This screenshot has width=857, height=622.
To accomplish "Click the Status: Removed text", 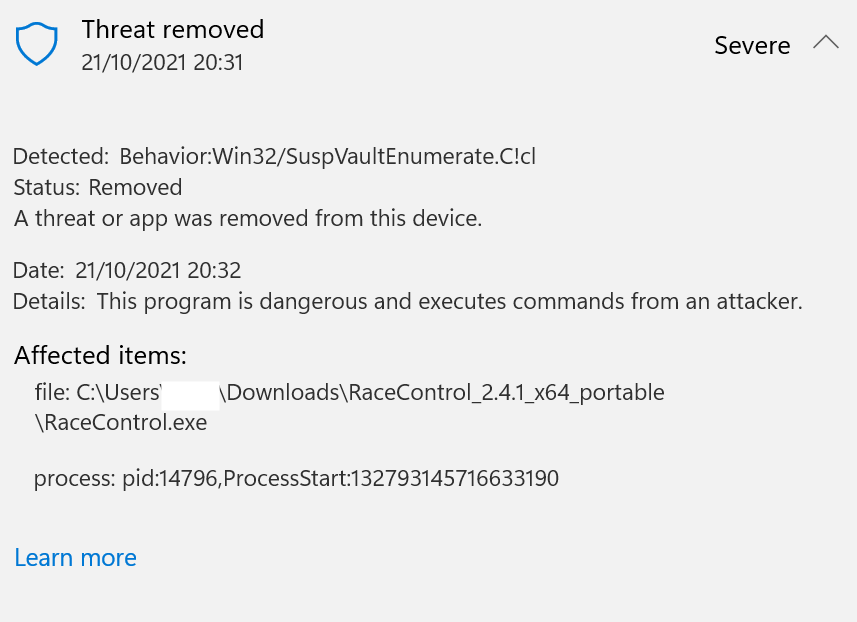I will [x=97, y=187].
